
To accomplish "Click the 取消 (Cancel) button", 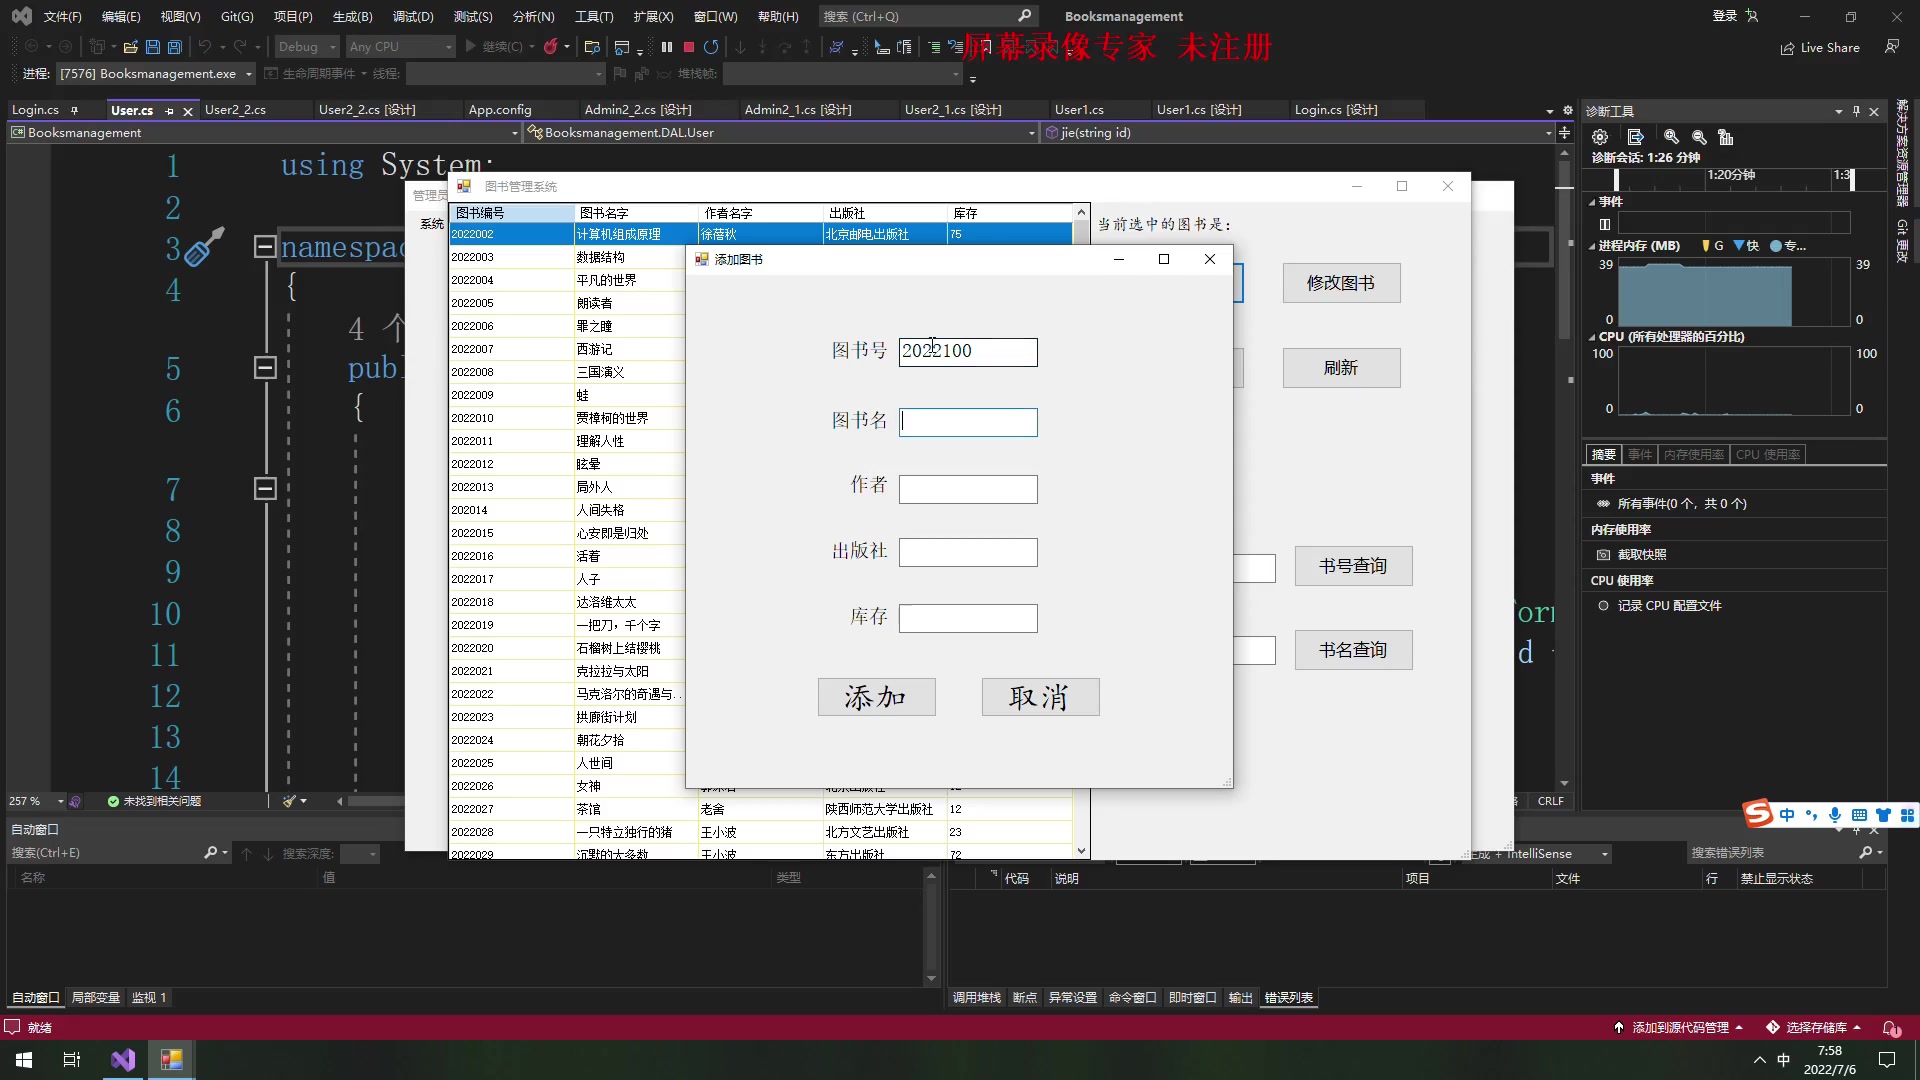I will click(1040, 696).
